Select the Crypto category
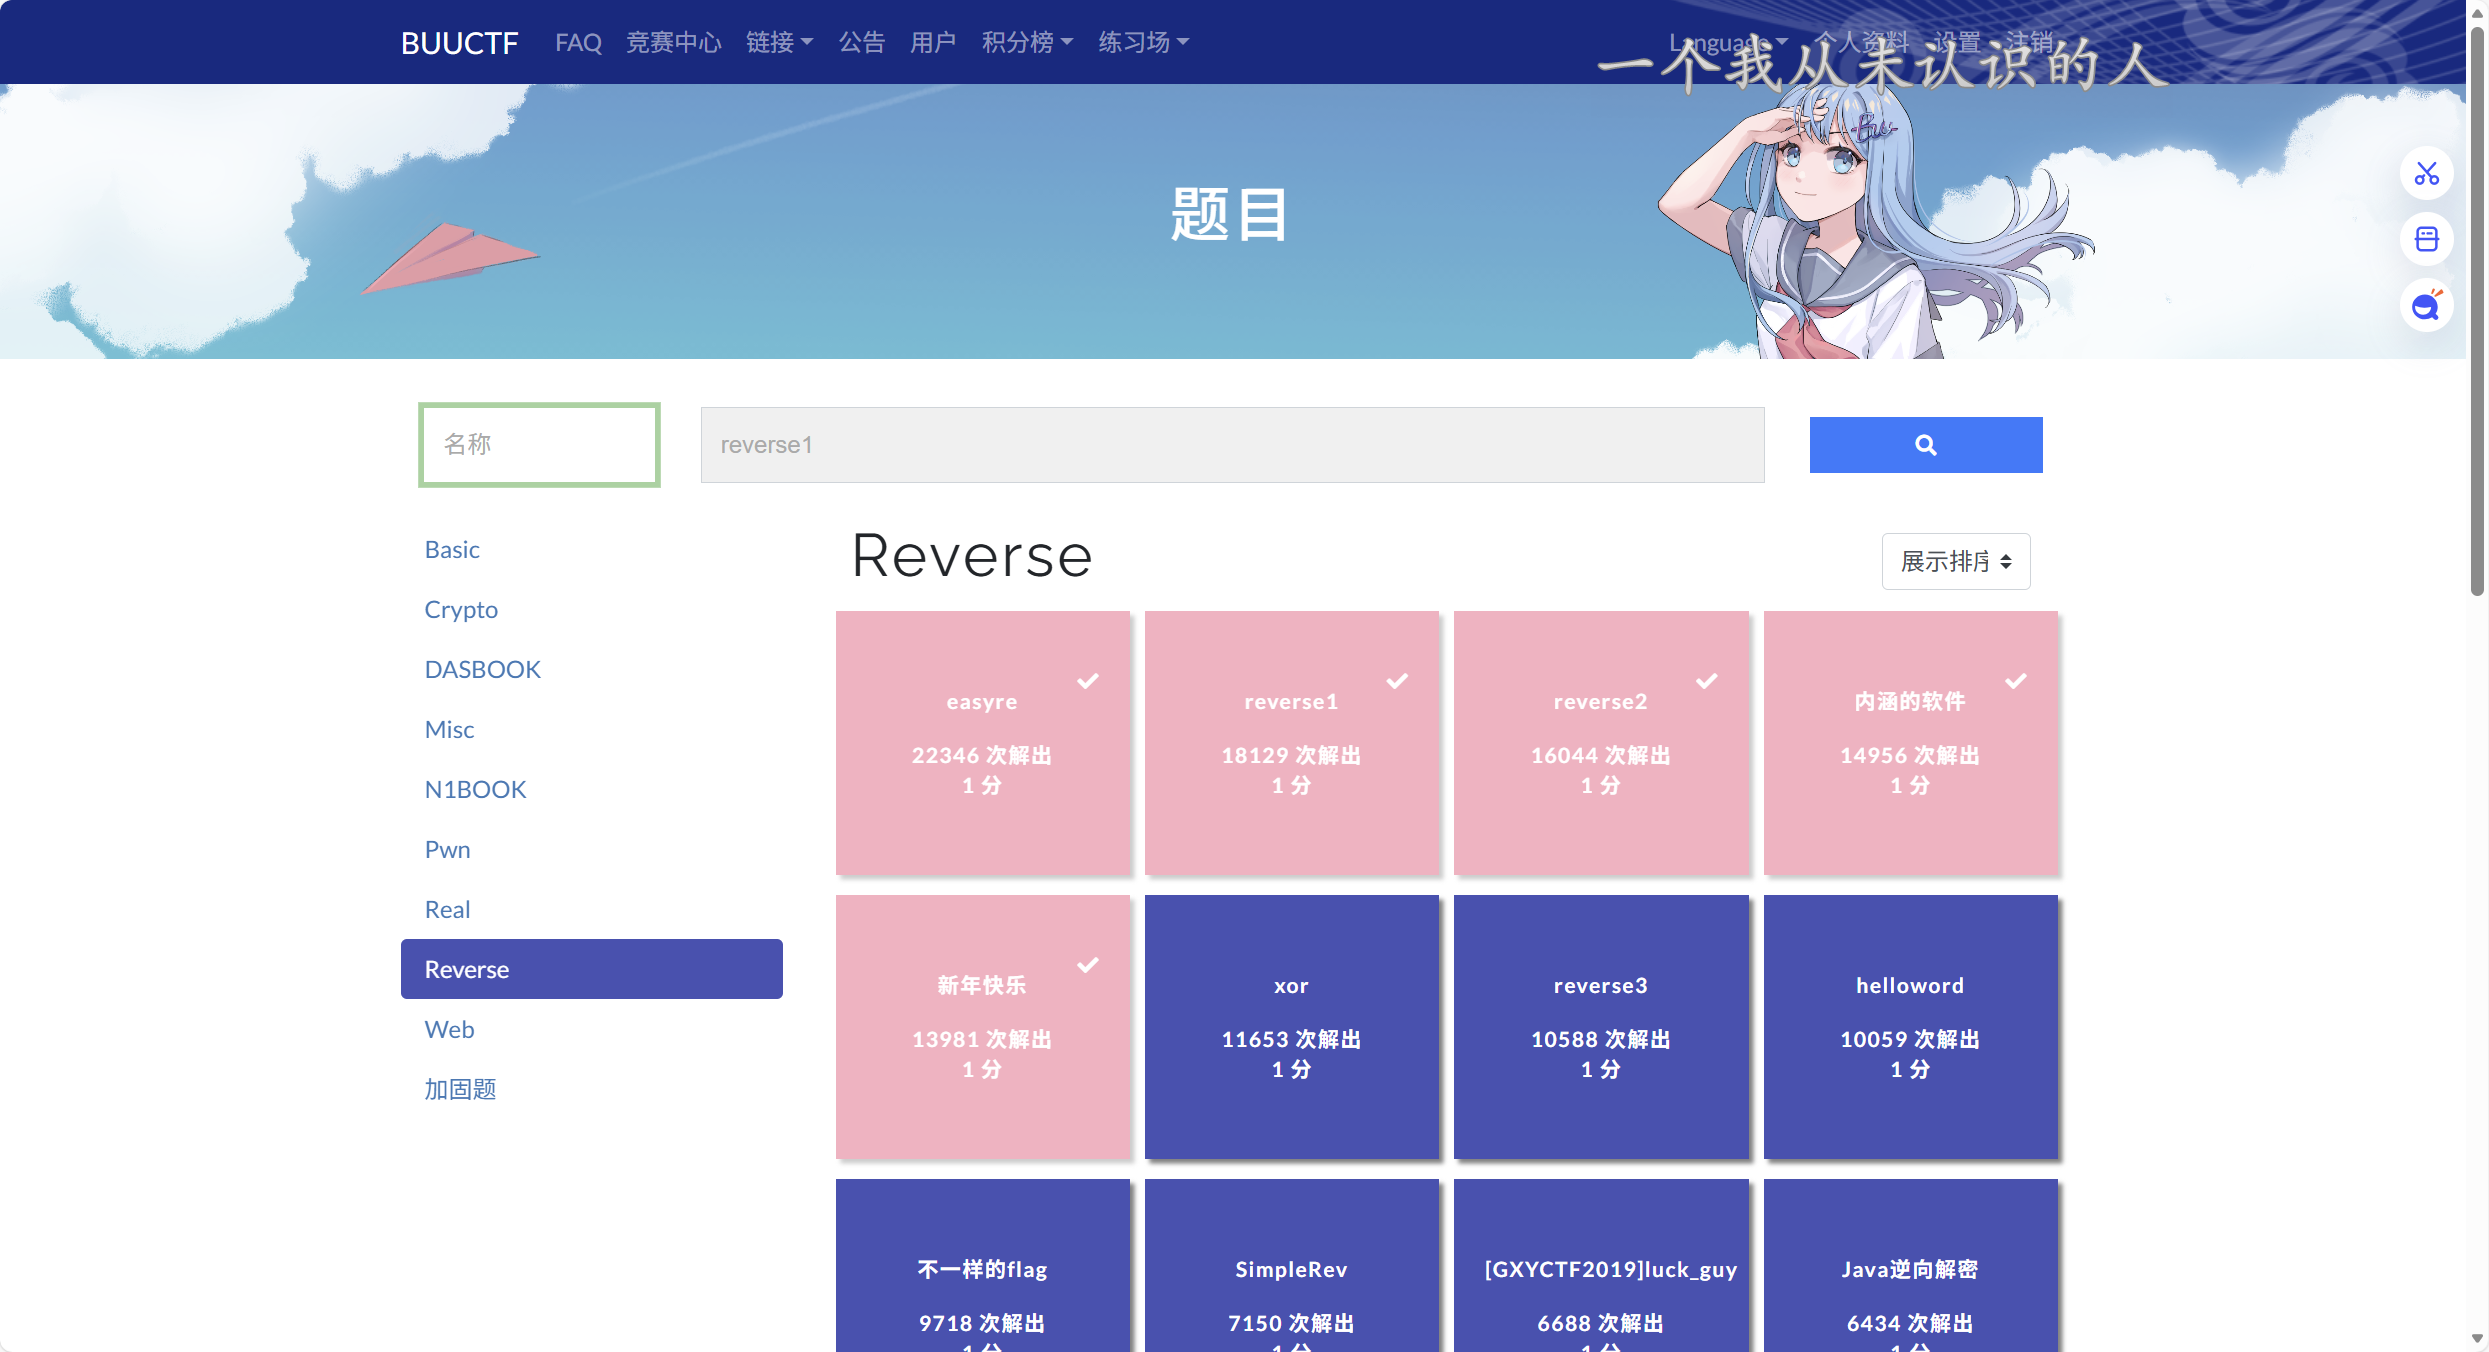The height and width of the screenshot is (1352, 2489). click(x=461, y=609)
